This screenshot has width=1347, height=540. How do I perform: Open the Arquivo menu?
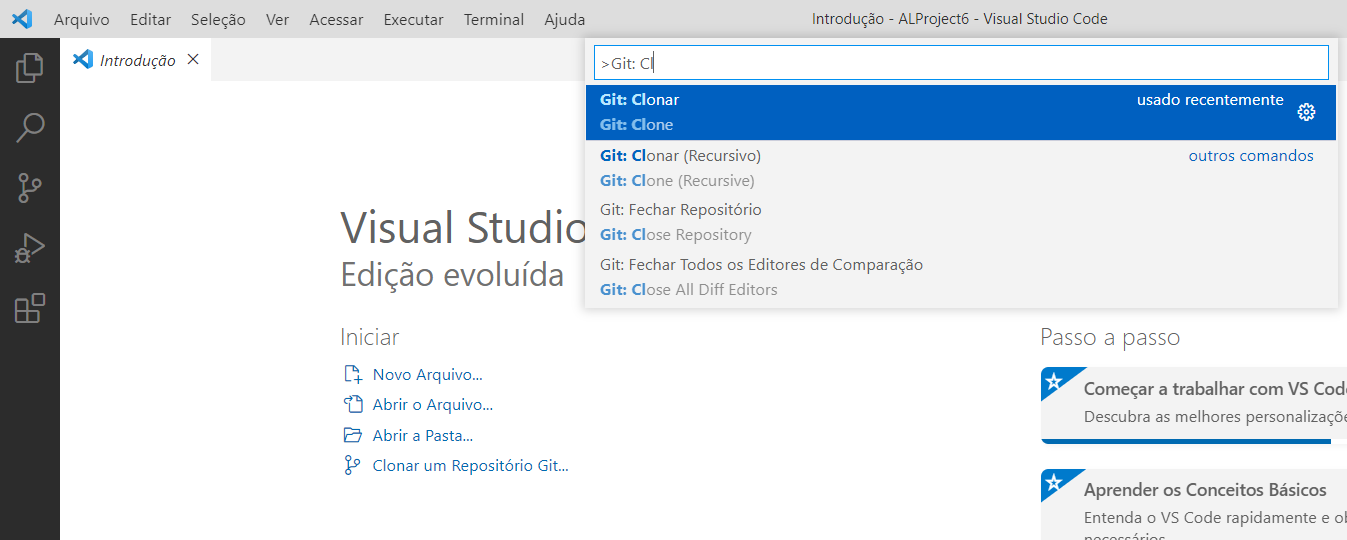82,19
